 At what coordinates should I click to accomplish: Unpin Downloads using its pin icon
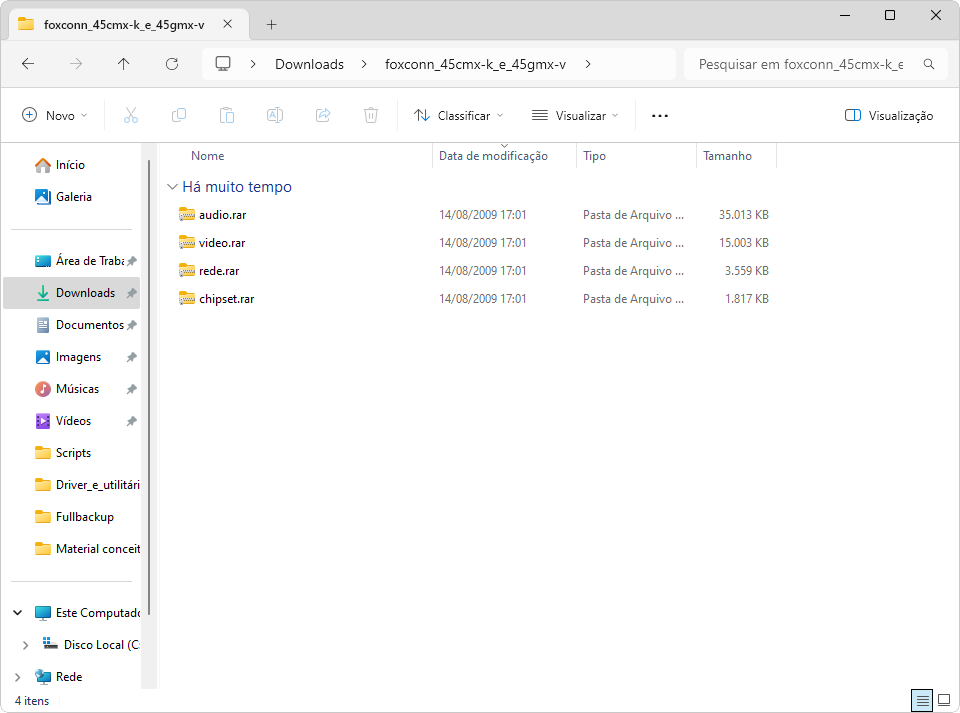pyautogui.click(x=132, y=293)
